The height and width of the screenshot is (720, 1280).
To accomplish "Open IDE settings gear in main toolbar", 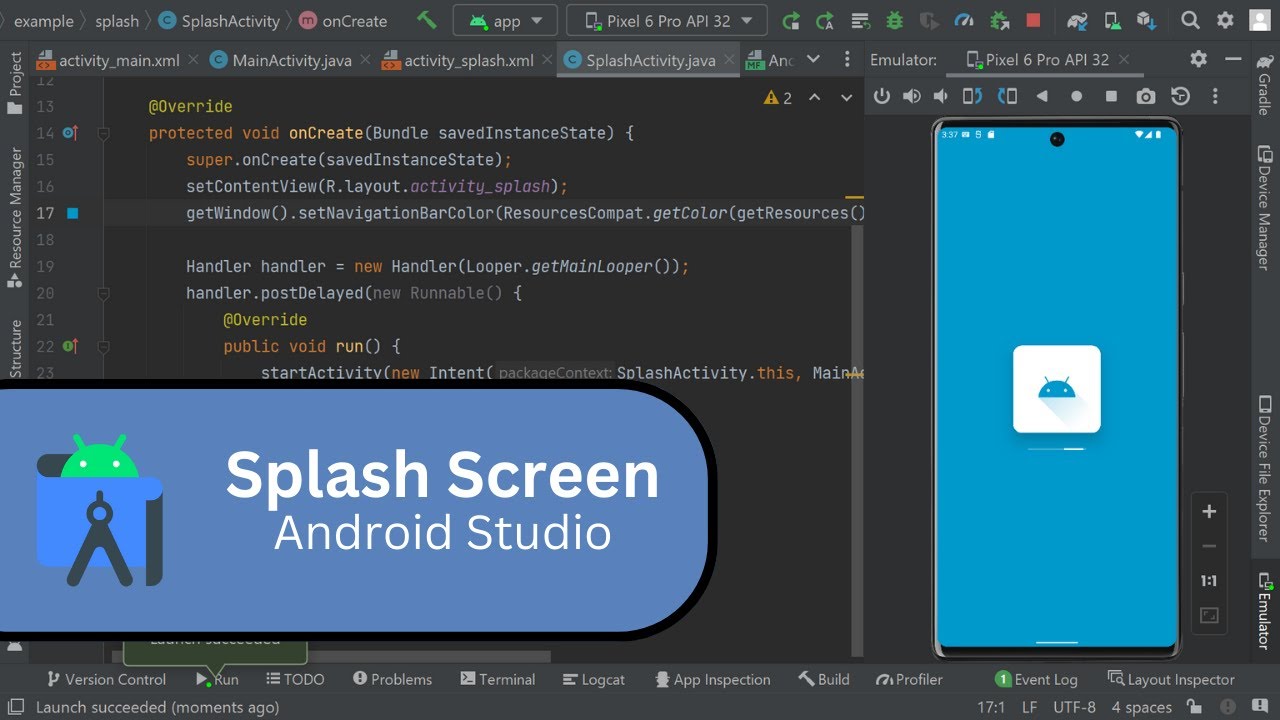I will pos(1225,20).
